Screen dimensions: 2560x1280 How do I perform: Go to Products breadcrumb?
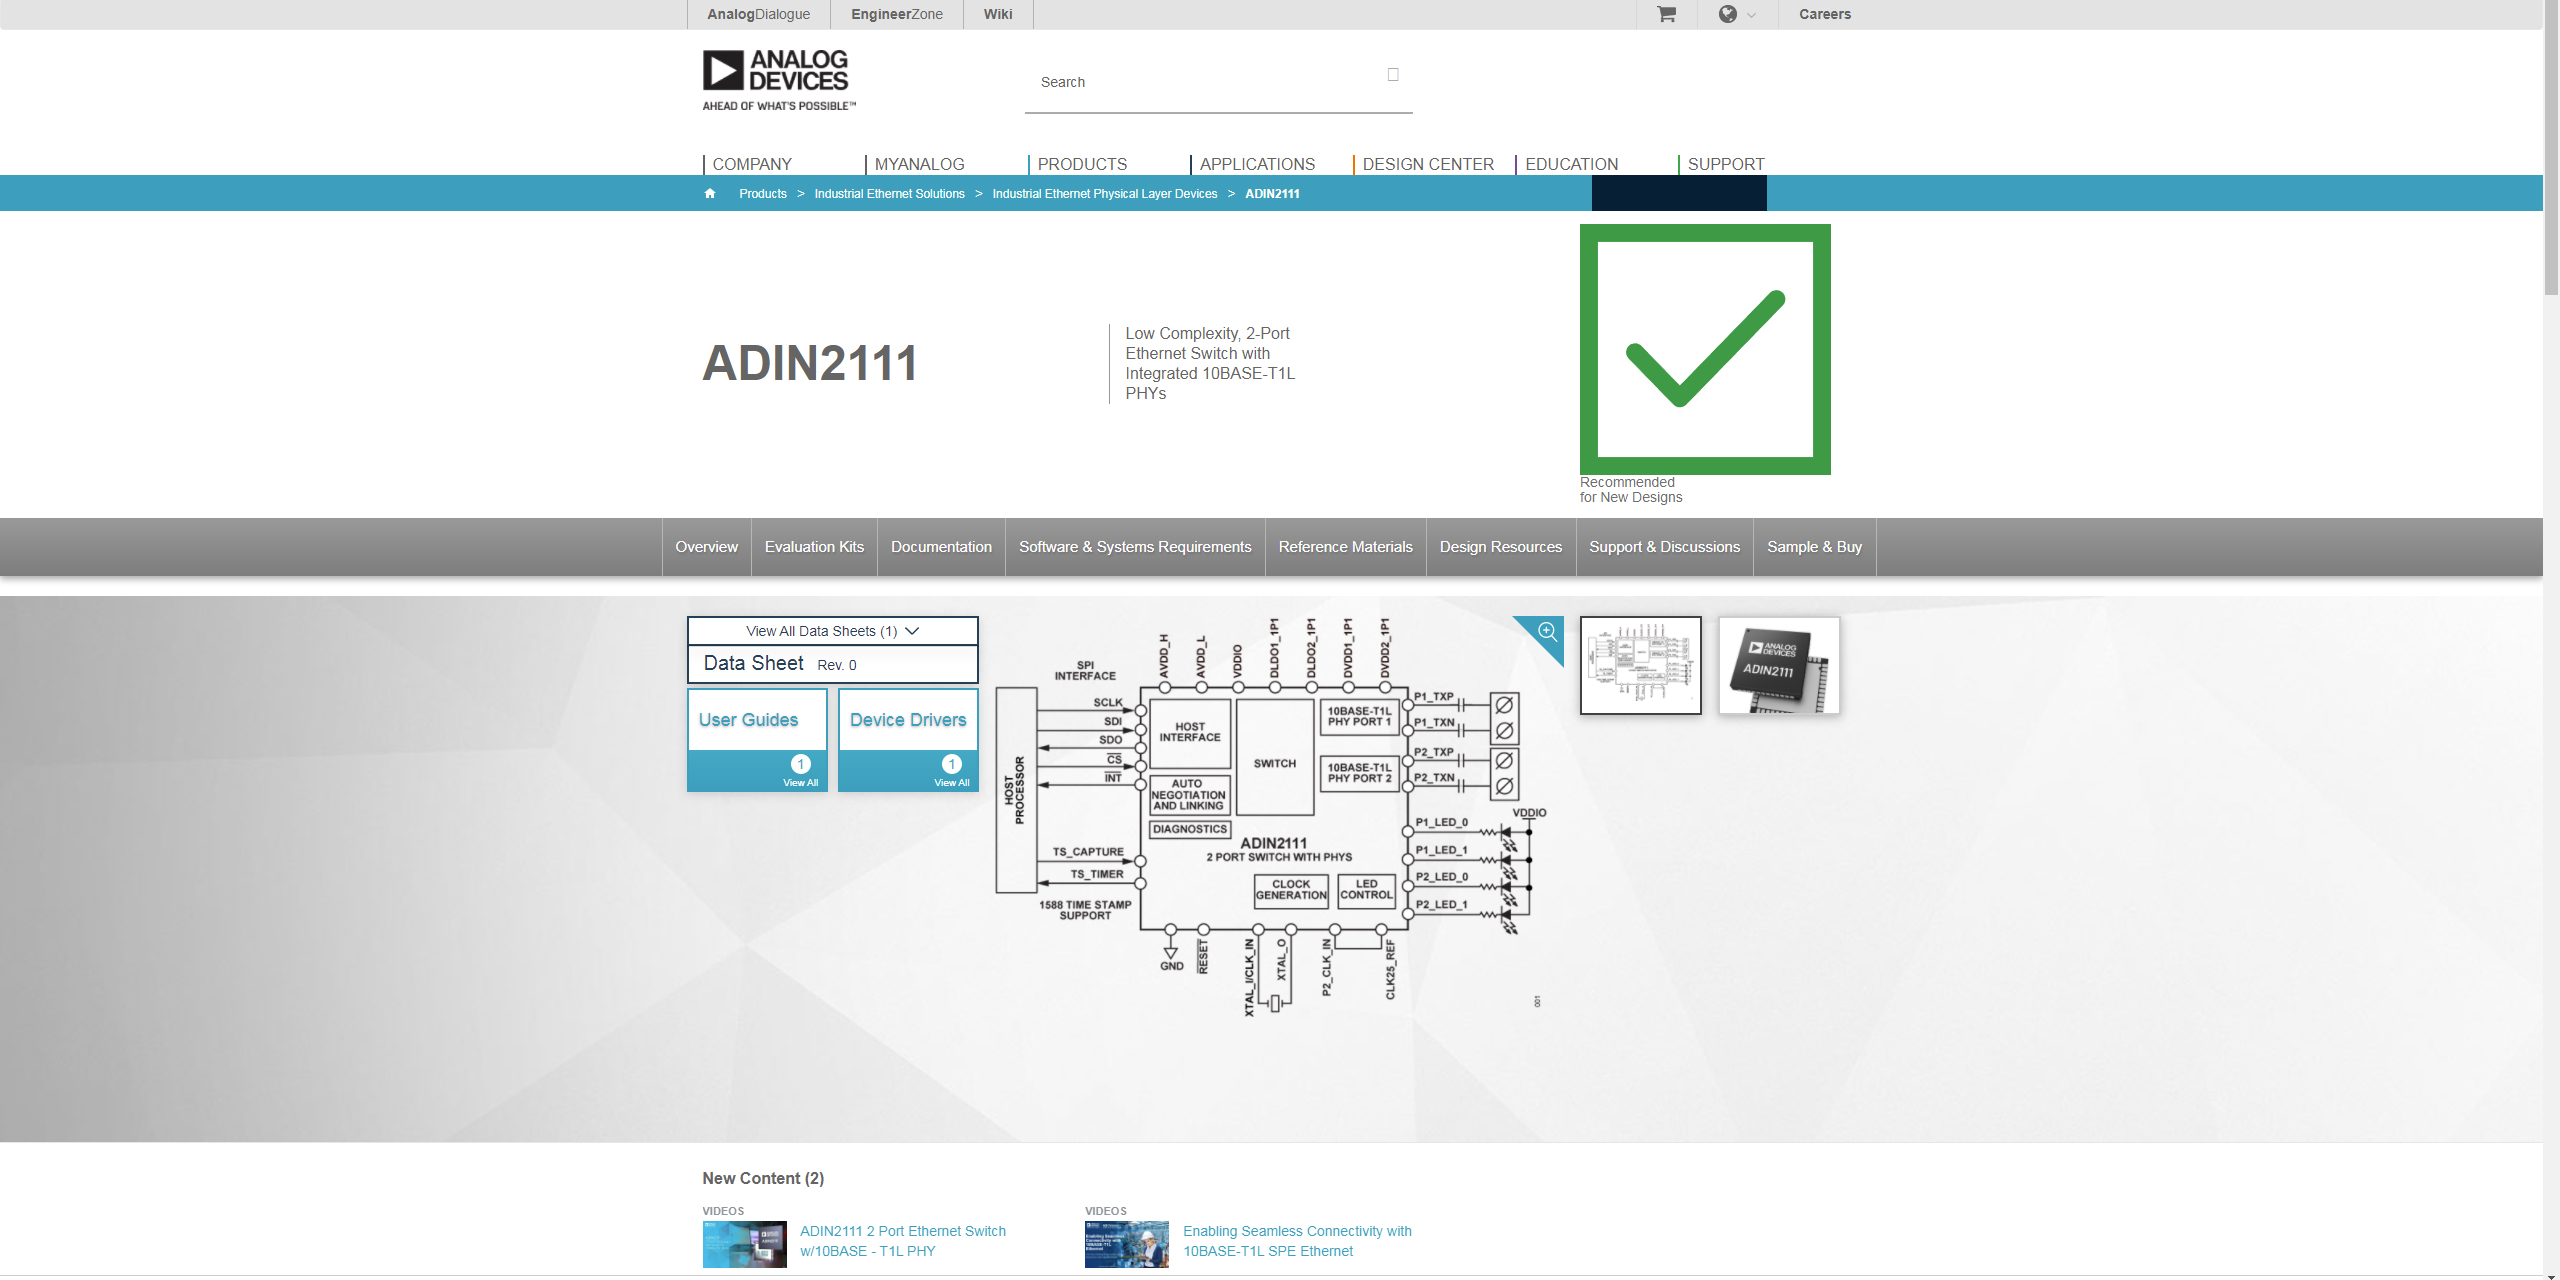(x=763, y=194)
